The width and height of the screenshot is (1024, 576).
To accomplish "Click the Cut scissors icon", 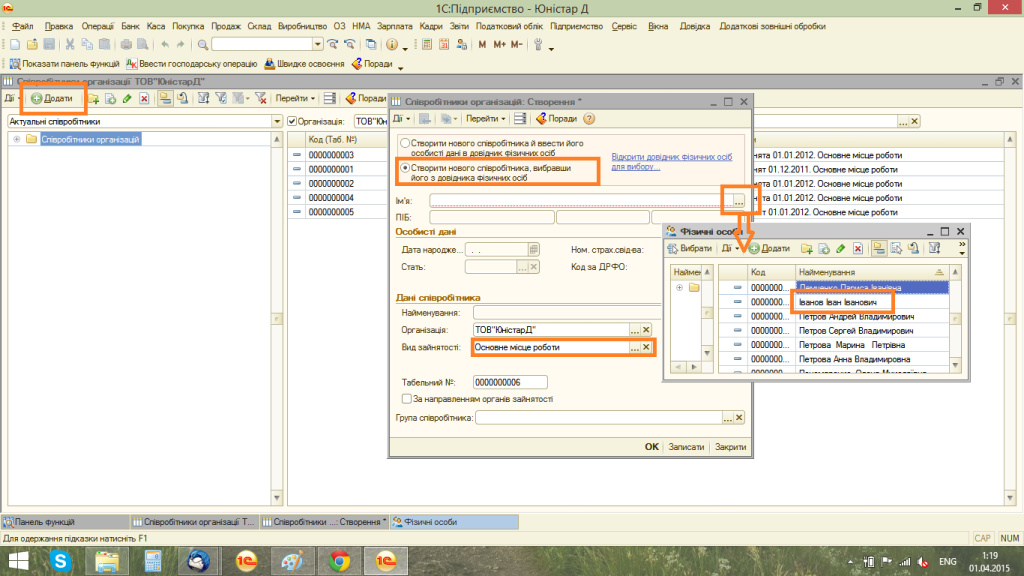I will pos(70,44).
